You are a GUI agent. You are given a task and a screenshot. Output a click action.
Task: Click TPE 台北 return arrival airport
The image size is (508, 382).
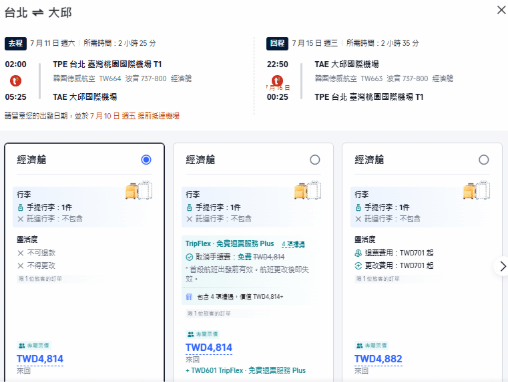click(x=369, y=97)
